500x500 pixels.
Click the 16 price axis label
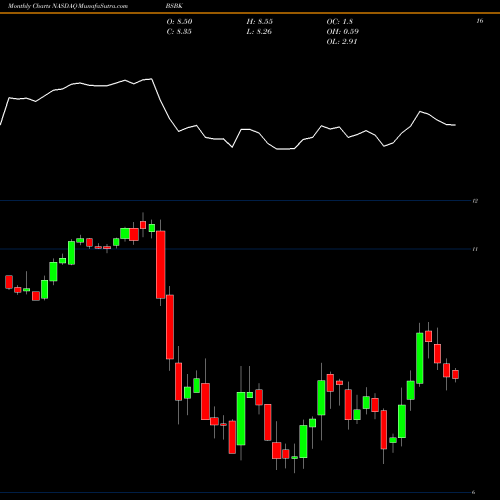(x=480, y=21)
